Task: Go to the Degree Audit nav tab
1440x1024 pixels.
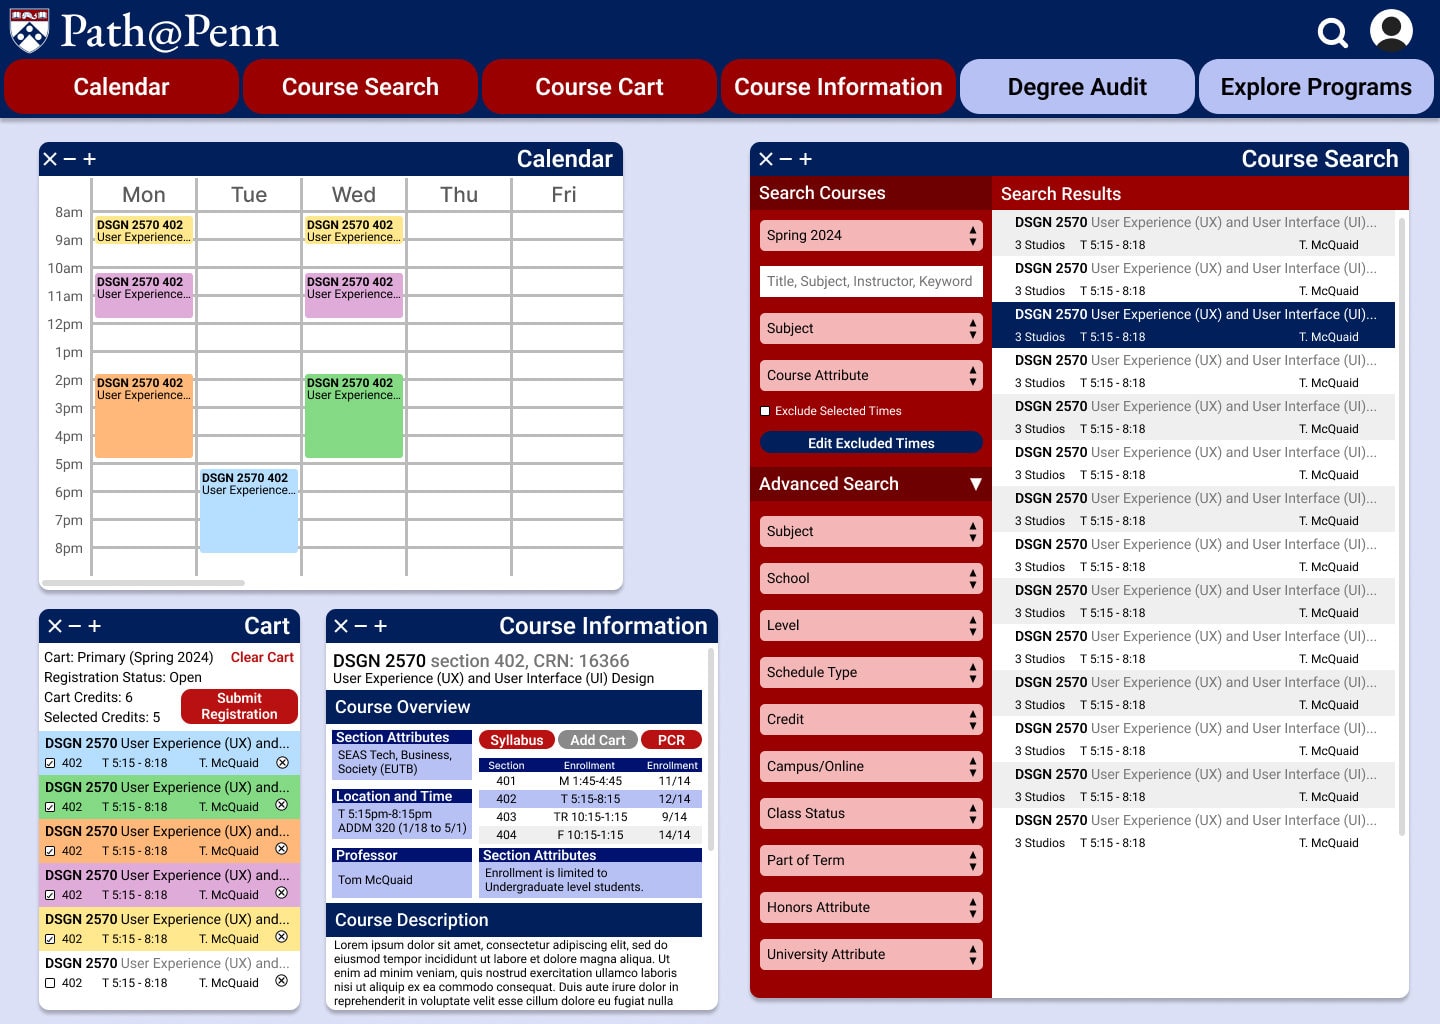Action: coord(1077,87)
